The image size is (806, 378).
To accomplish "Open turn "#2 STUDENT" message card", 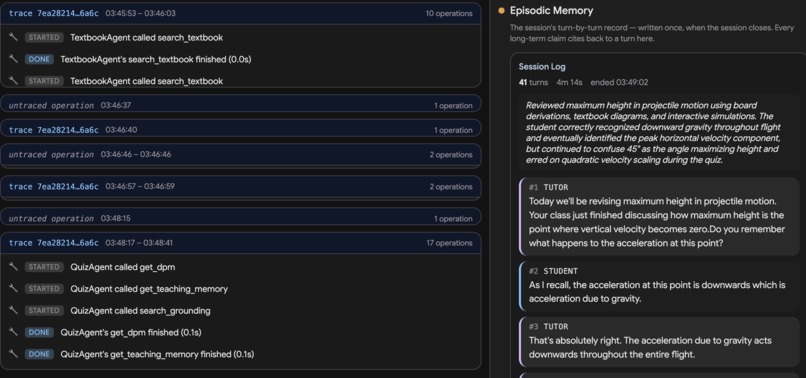I will click(660, 286).
